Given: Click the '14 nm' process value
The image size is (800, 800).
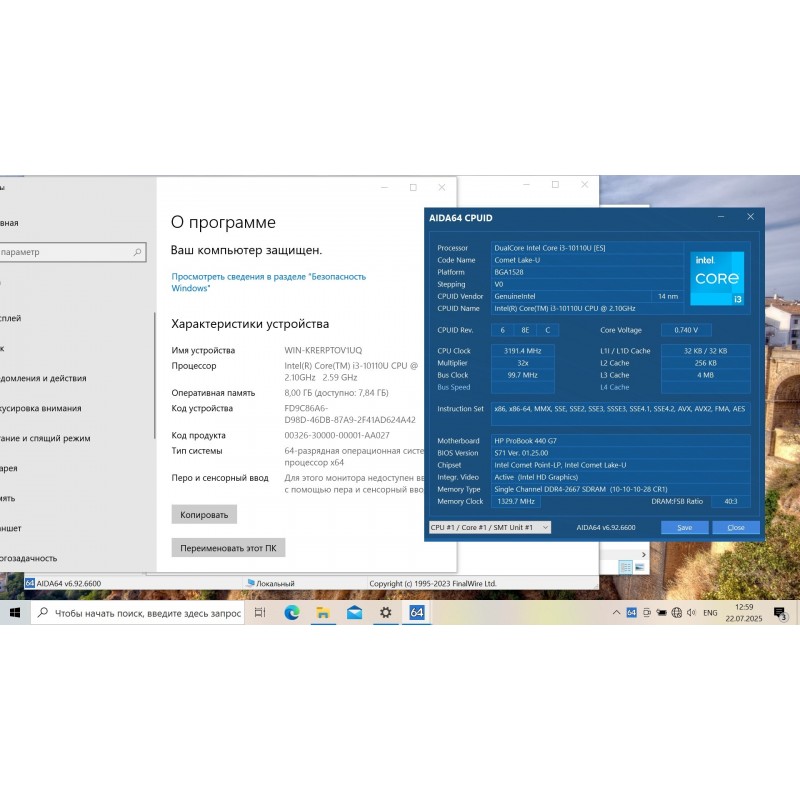Looking at the screenshot, I should 668,296.
